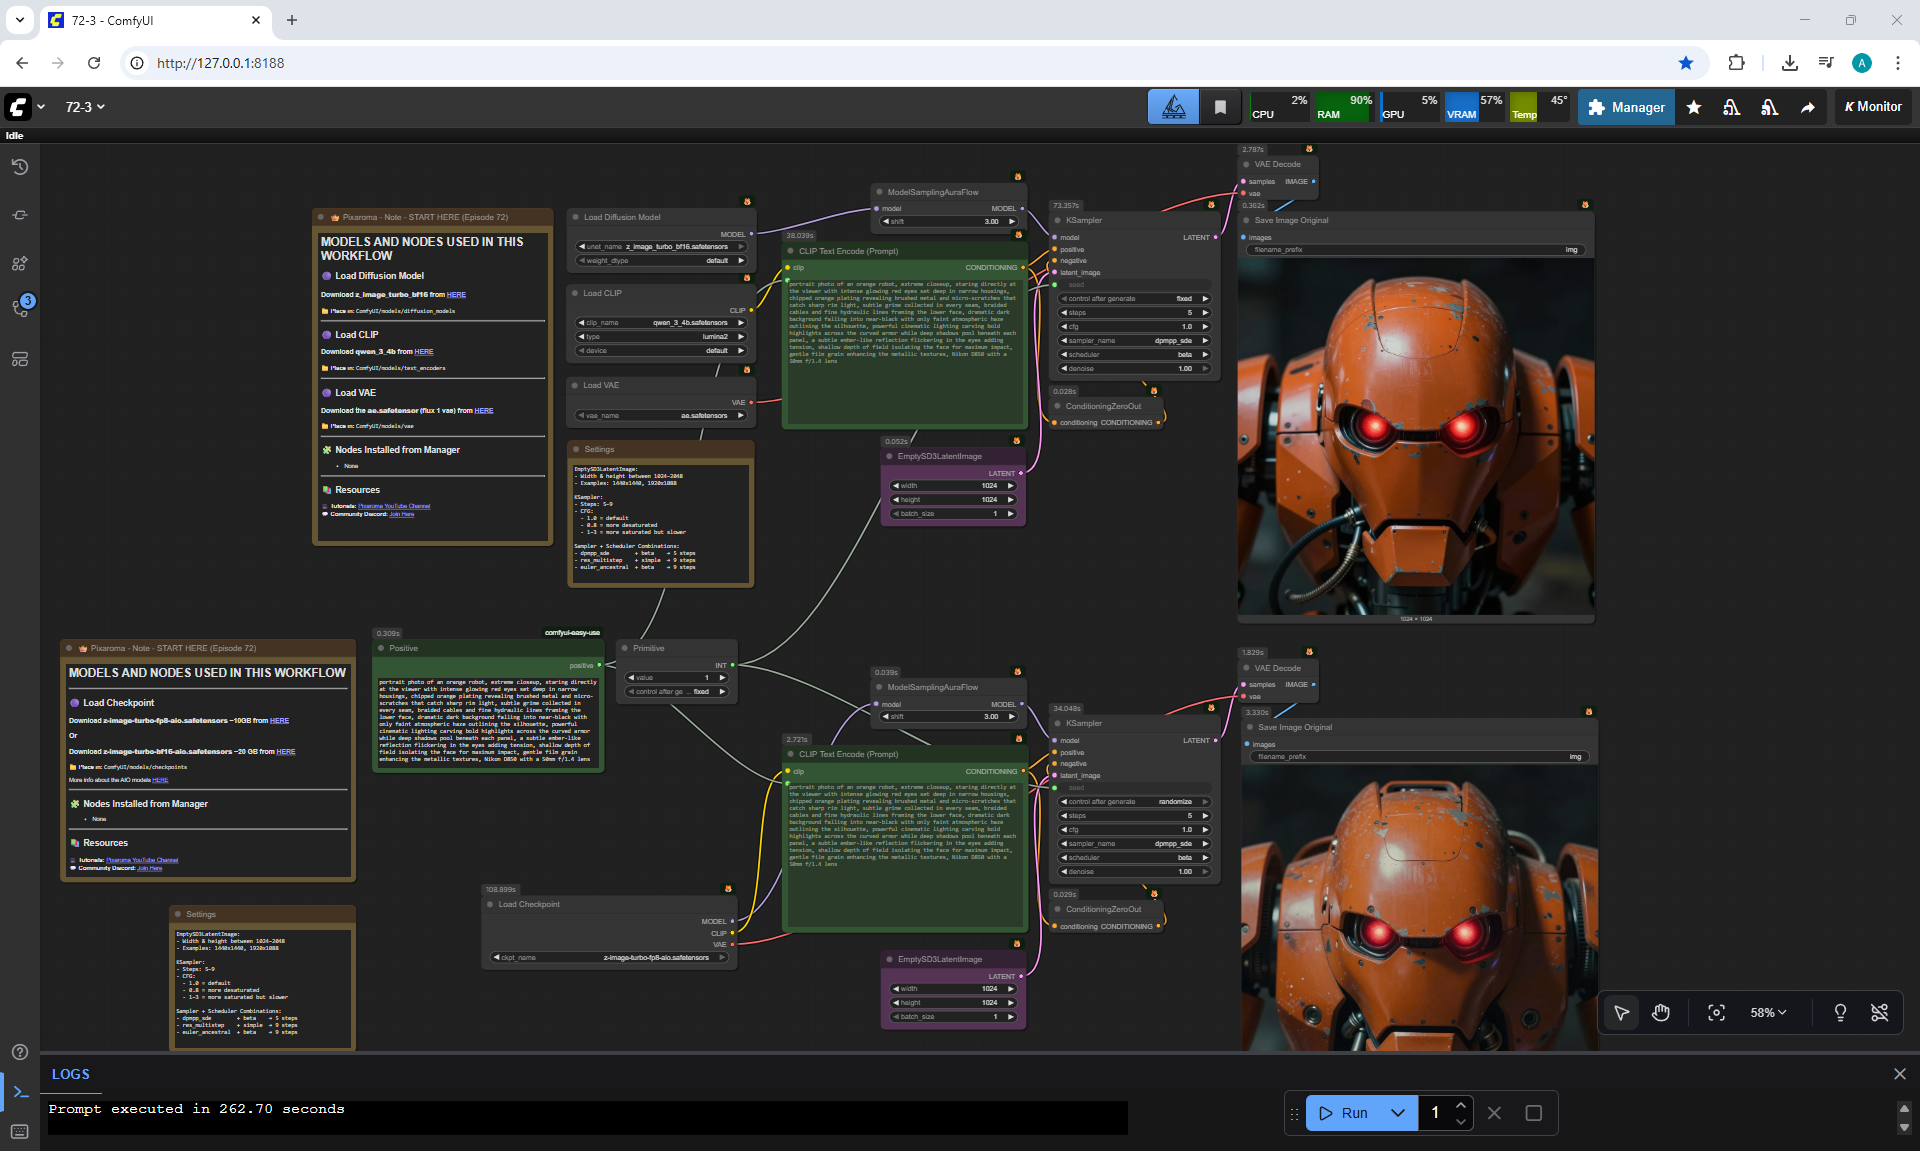This screenshot has height=1151, width=1920.
Task: Open the 58% zoom level dropdown
Action: point(1767,1013)
